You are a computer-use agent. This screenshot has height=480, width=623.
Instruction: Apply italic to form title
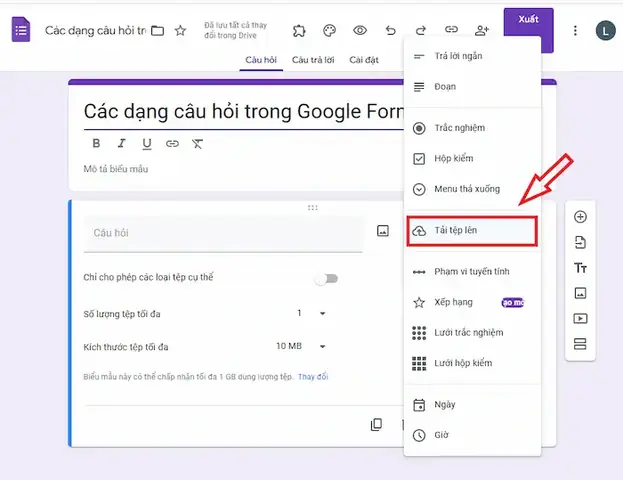click(122, 143)
